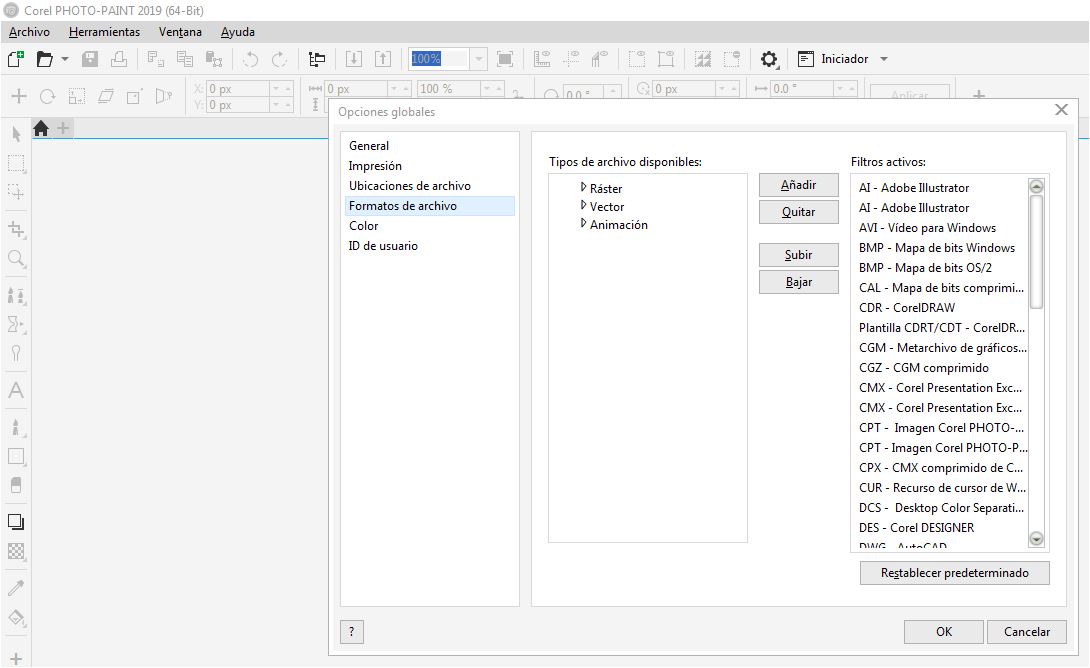Image resolution: width=1090 pixels, height=668 pixels.
Task: Open the zoom level dropdown arrow
Action: point(479,59)
